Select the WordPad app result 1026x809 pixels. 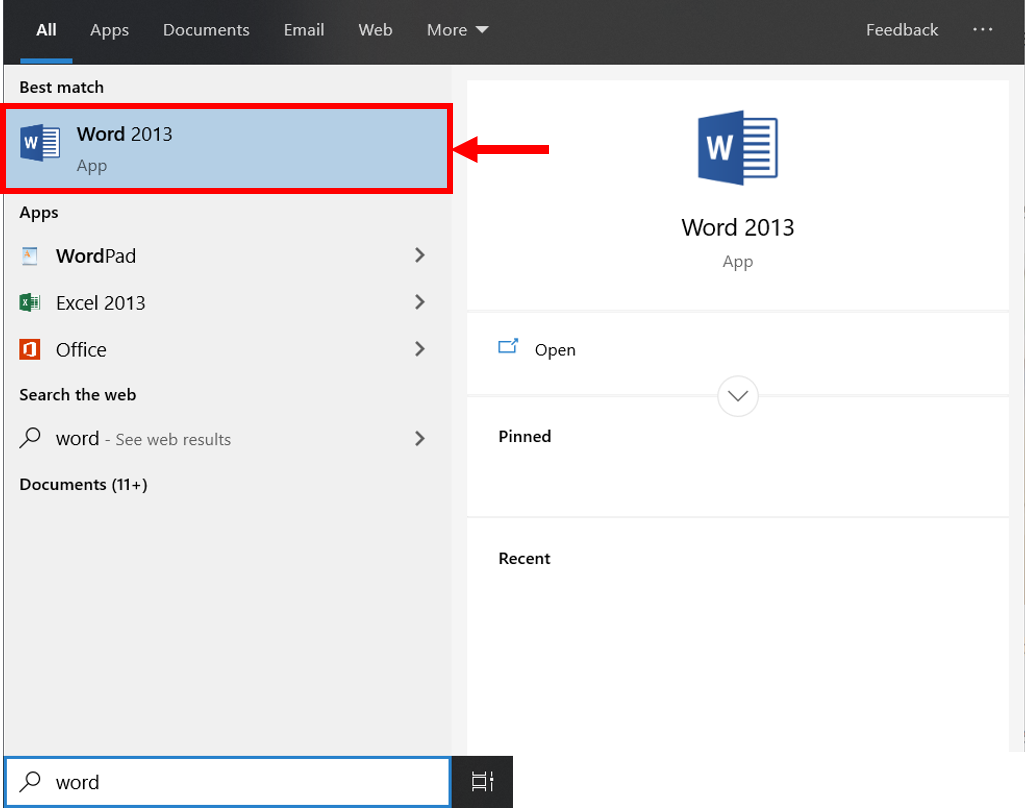(226, 255)
